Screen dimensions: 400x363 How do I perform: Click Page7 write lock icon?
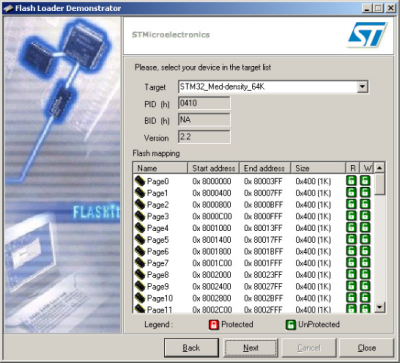click(x=365, y=263)
